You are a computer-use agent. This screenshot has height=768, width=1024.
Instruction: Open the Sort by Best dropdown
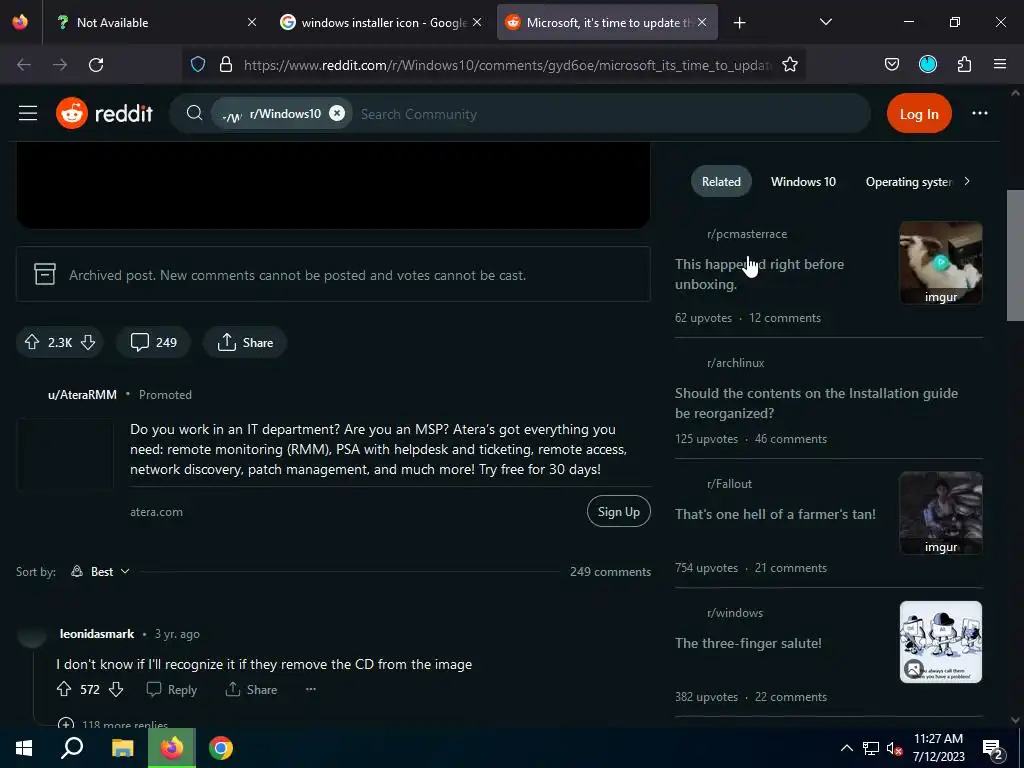click(101, 571)
